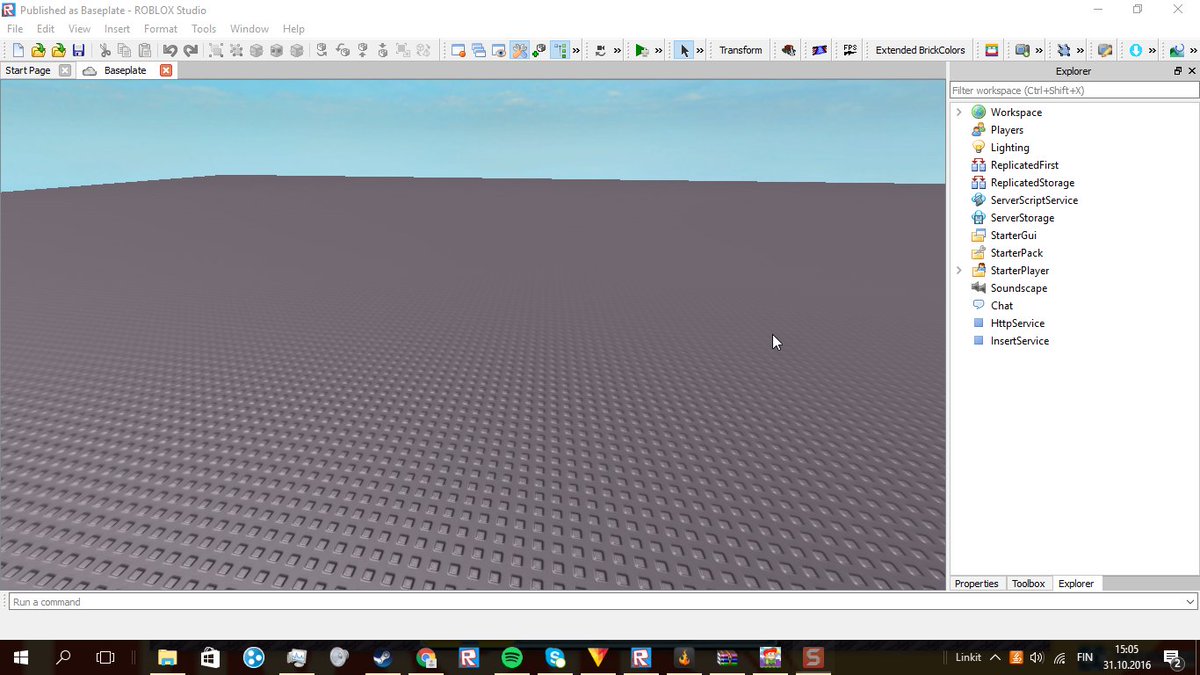Select the arrow Select tool

[685, 50]
